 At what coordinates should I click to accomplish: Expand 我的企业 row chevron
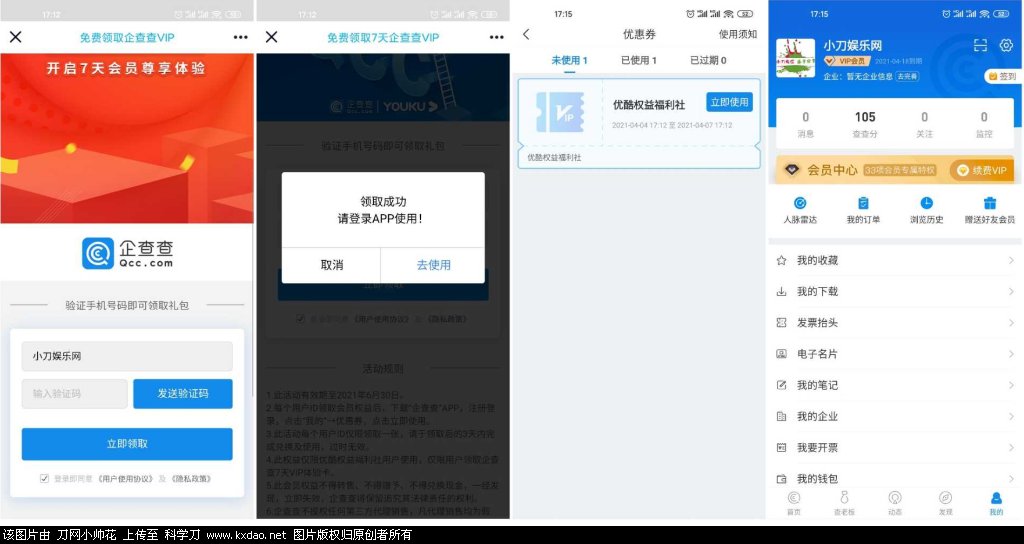(1011, 417)
